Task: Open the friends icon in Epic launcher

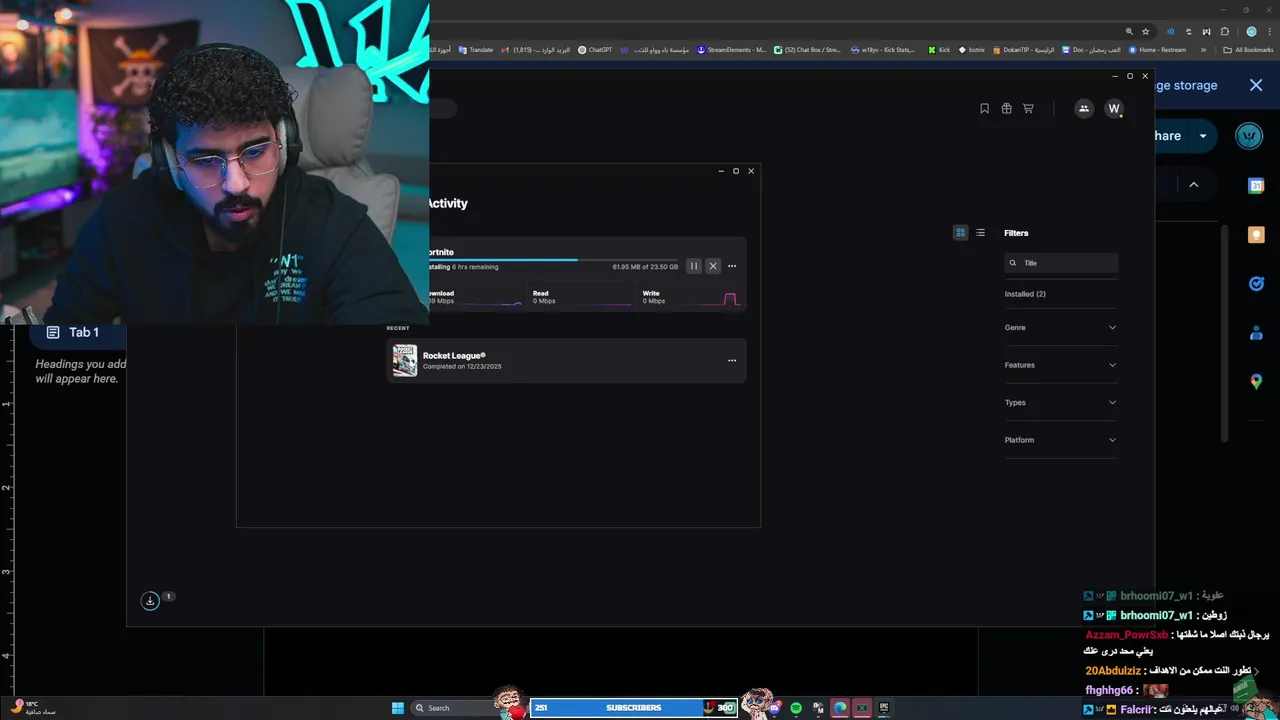Action: click(1084, 108)
